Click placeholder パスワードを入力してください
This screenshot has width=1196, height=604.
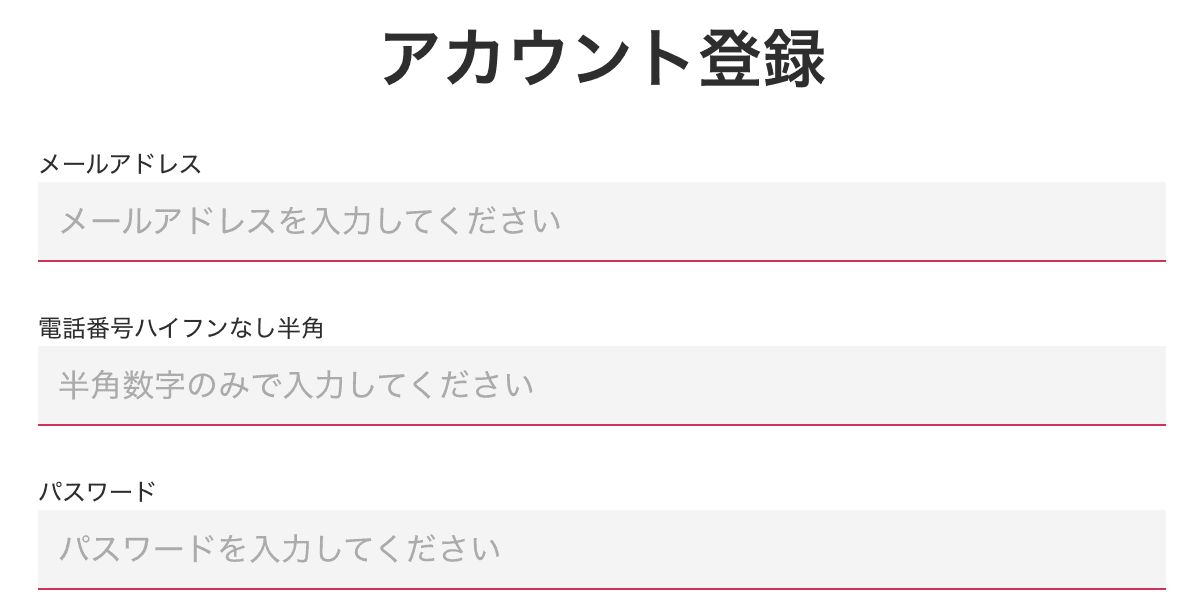click(x=279, y=549)
